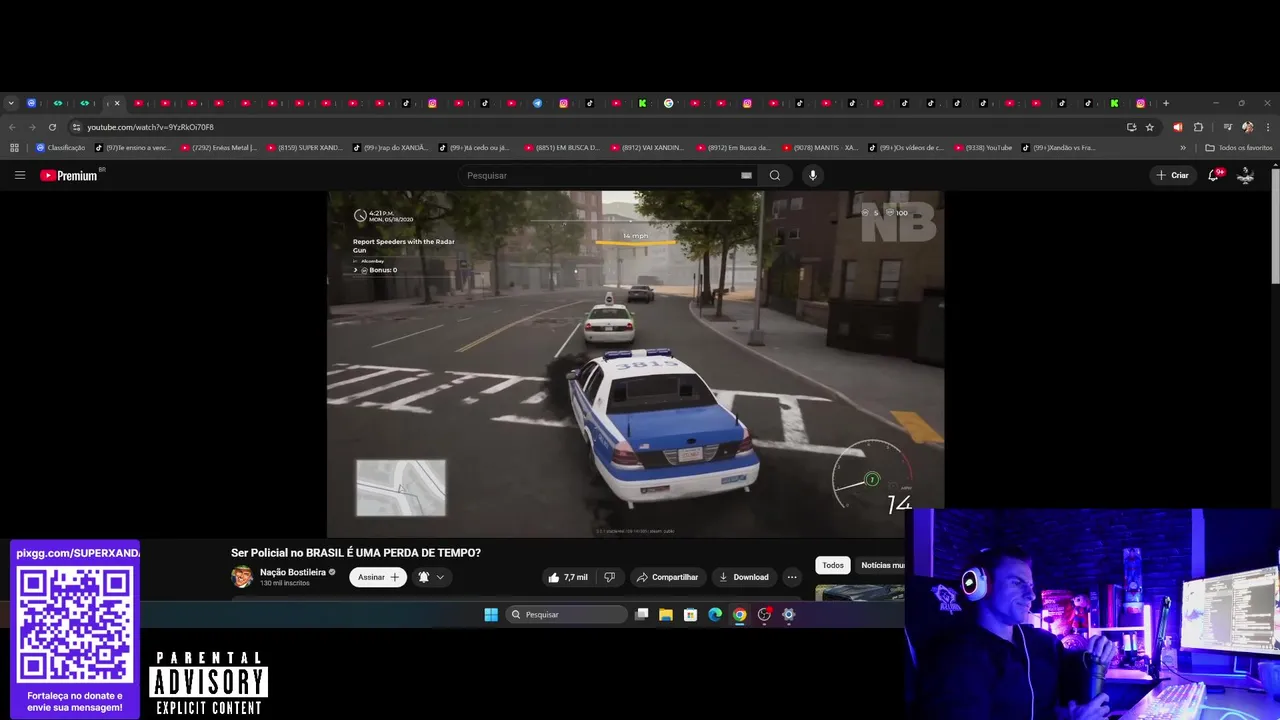Open the Nação Bostileira channel name link
The image size is (1280, 720).
pyautogui.click(x=293, y=572)
